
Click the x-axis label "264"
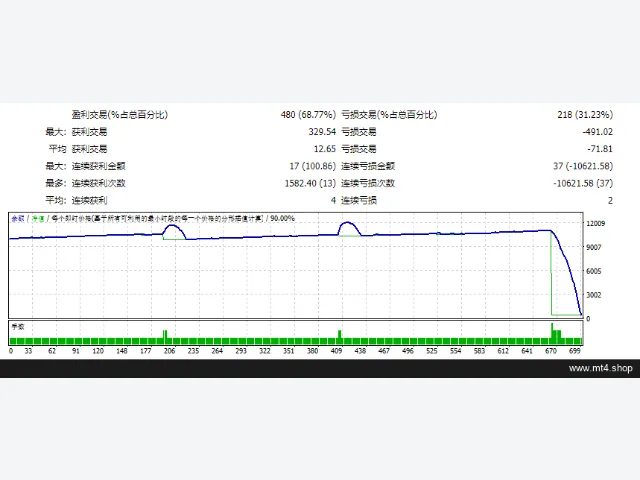point(217,351)
